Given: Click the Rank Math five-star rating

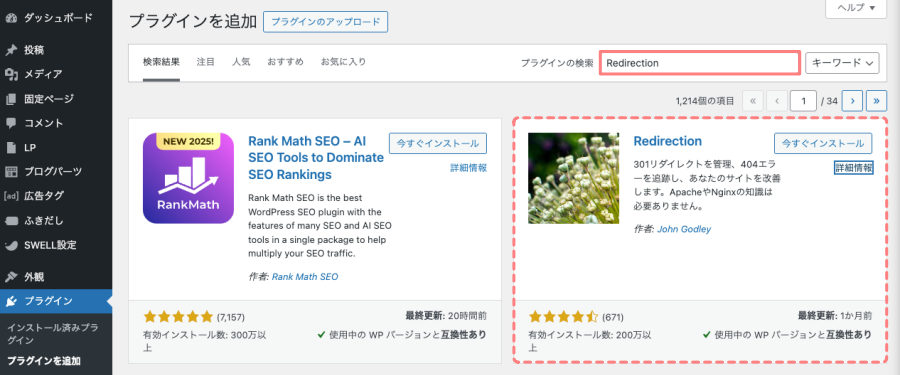Looking at the screenshot, I should (178, 316).
